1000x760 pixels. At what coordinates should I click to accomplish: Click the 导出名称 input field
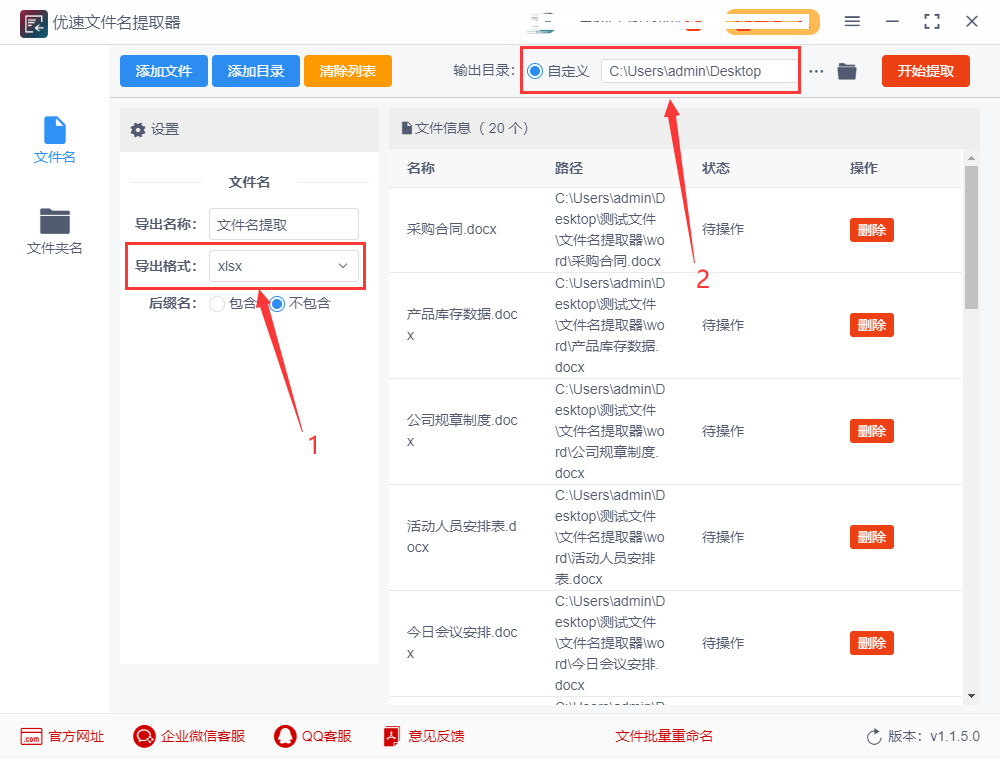pyautogui.click(x=284, y=224)
